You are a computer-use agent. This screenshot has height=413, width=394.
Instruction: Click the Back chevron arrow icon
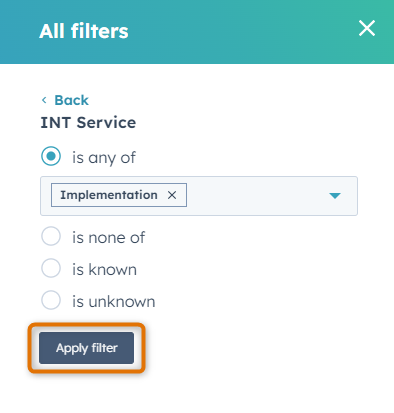pyautogui.click(x=44, y=100)
